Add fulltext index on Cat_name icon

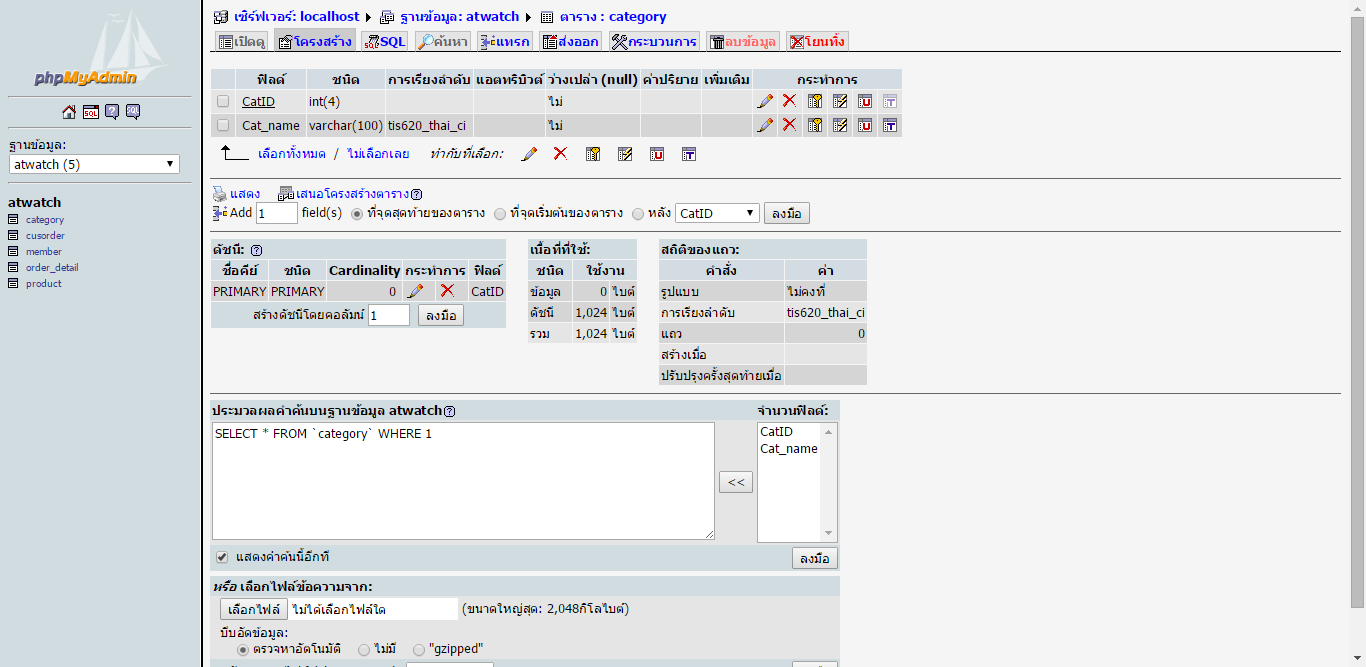tap(890, 125)
